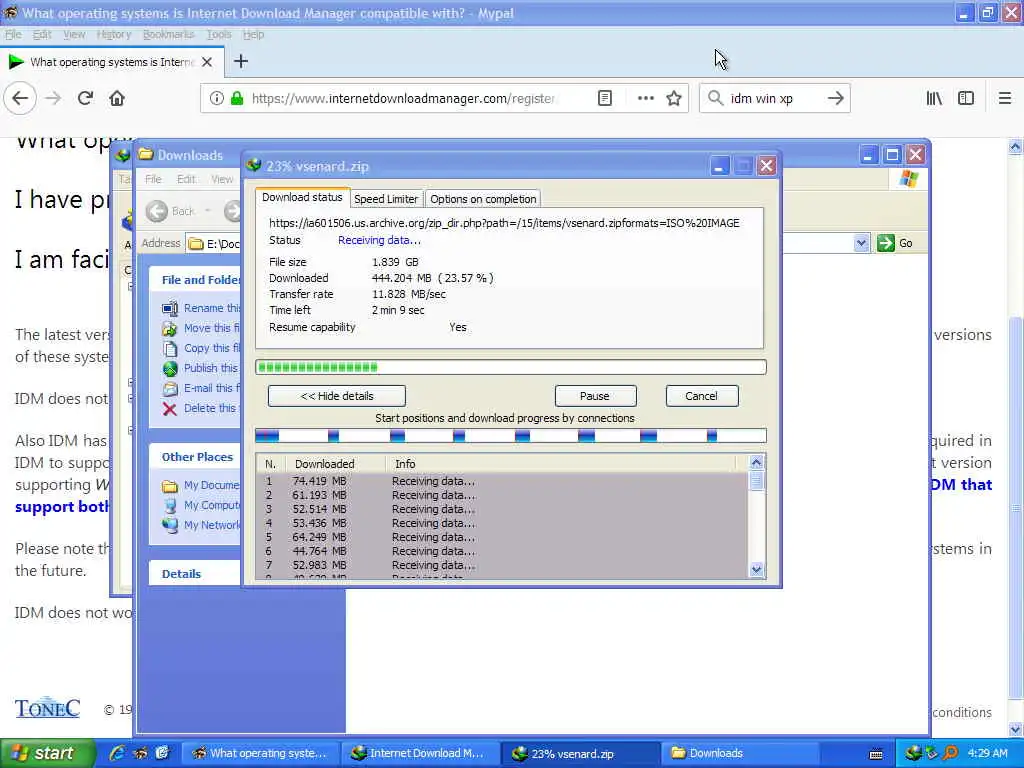Open My Documents folder icon in Other Places
The height and width of the screenshot is (768, 1024).
coord(170,485)
